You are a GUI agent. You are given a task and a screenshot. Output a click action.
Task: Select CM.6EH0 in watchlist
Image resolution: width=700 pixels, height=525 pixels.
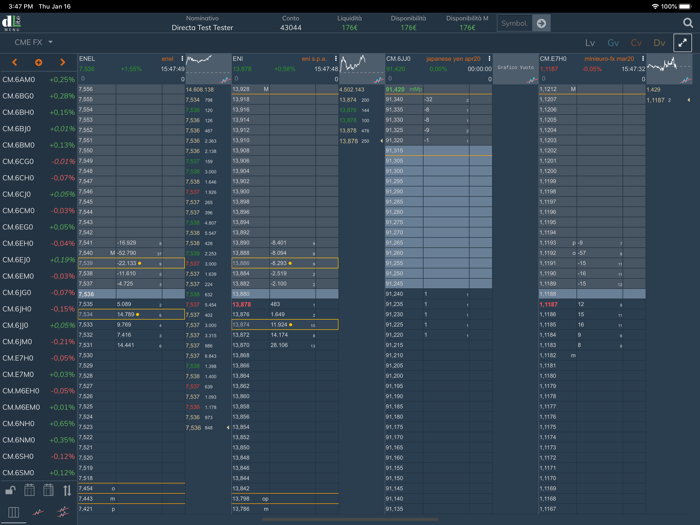point(38,243)
